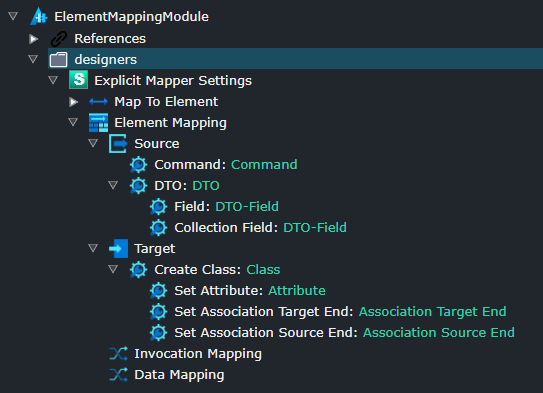Image resolution: width=543 pixels, height=393 pixels.
Task: Collapse the designers folder
Action: click(x=33, y=59)
